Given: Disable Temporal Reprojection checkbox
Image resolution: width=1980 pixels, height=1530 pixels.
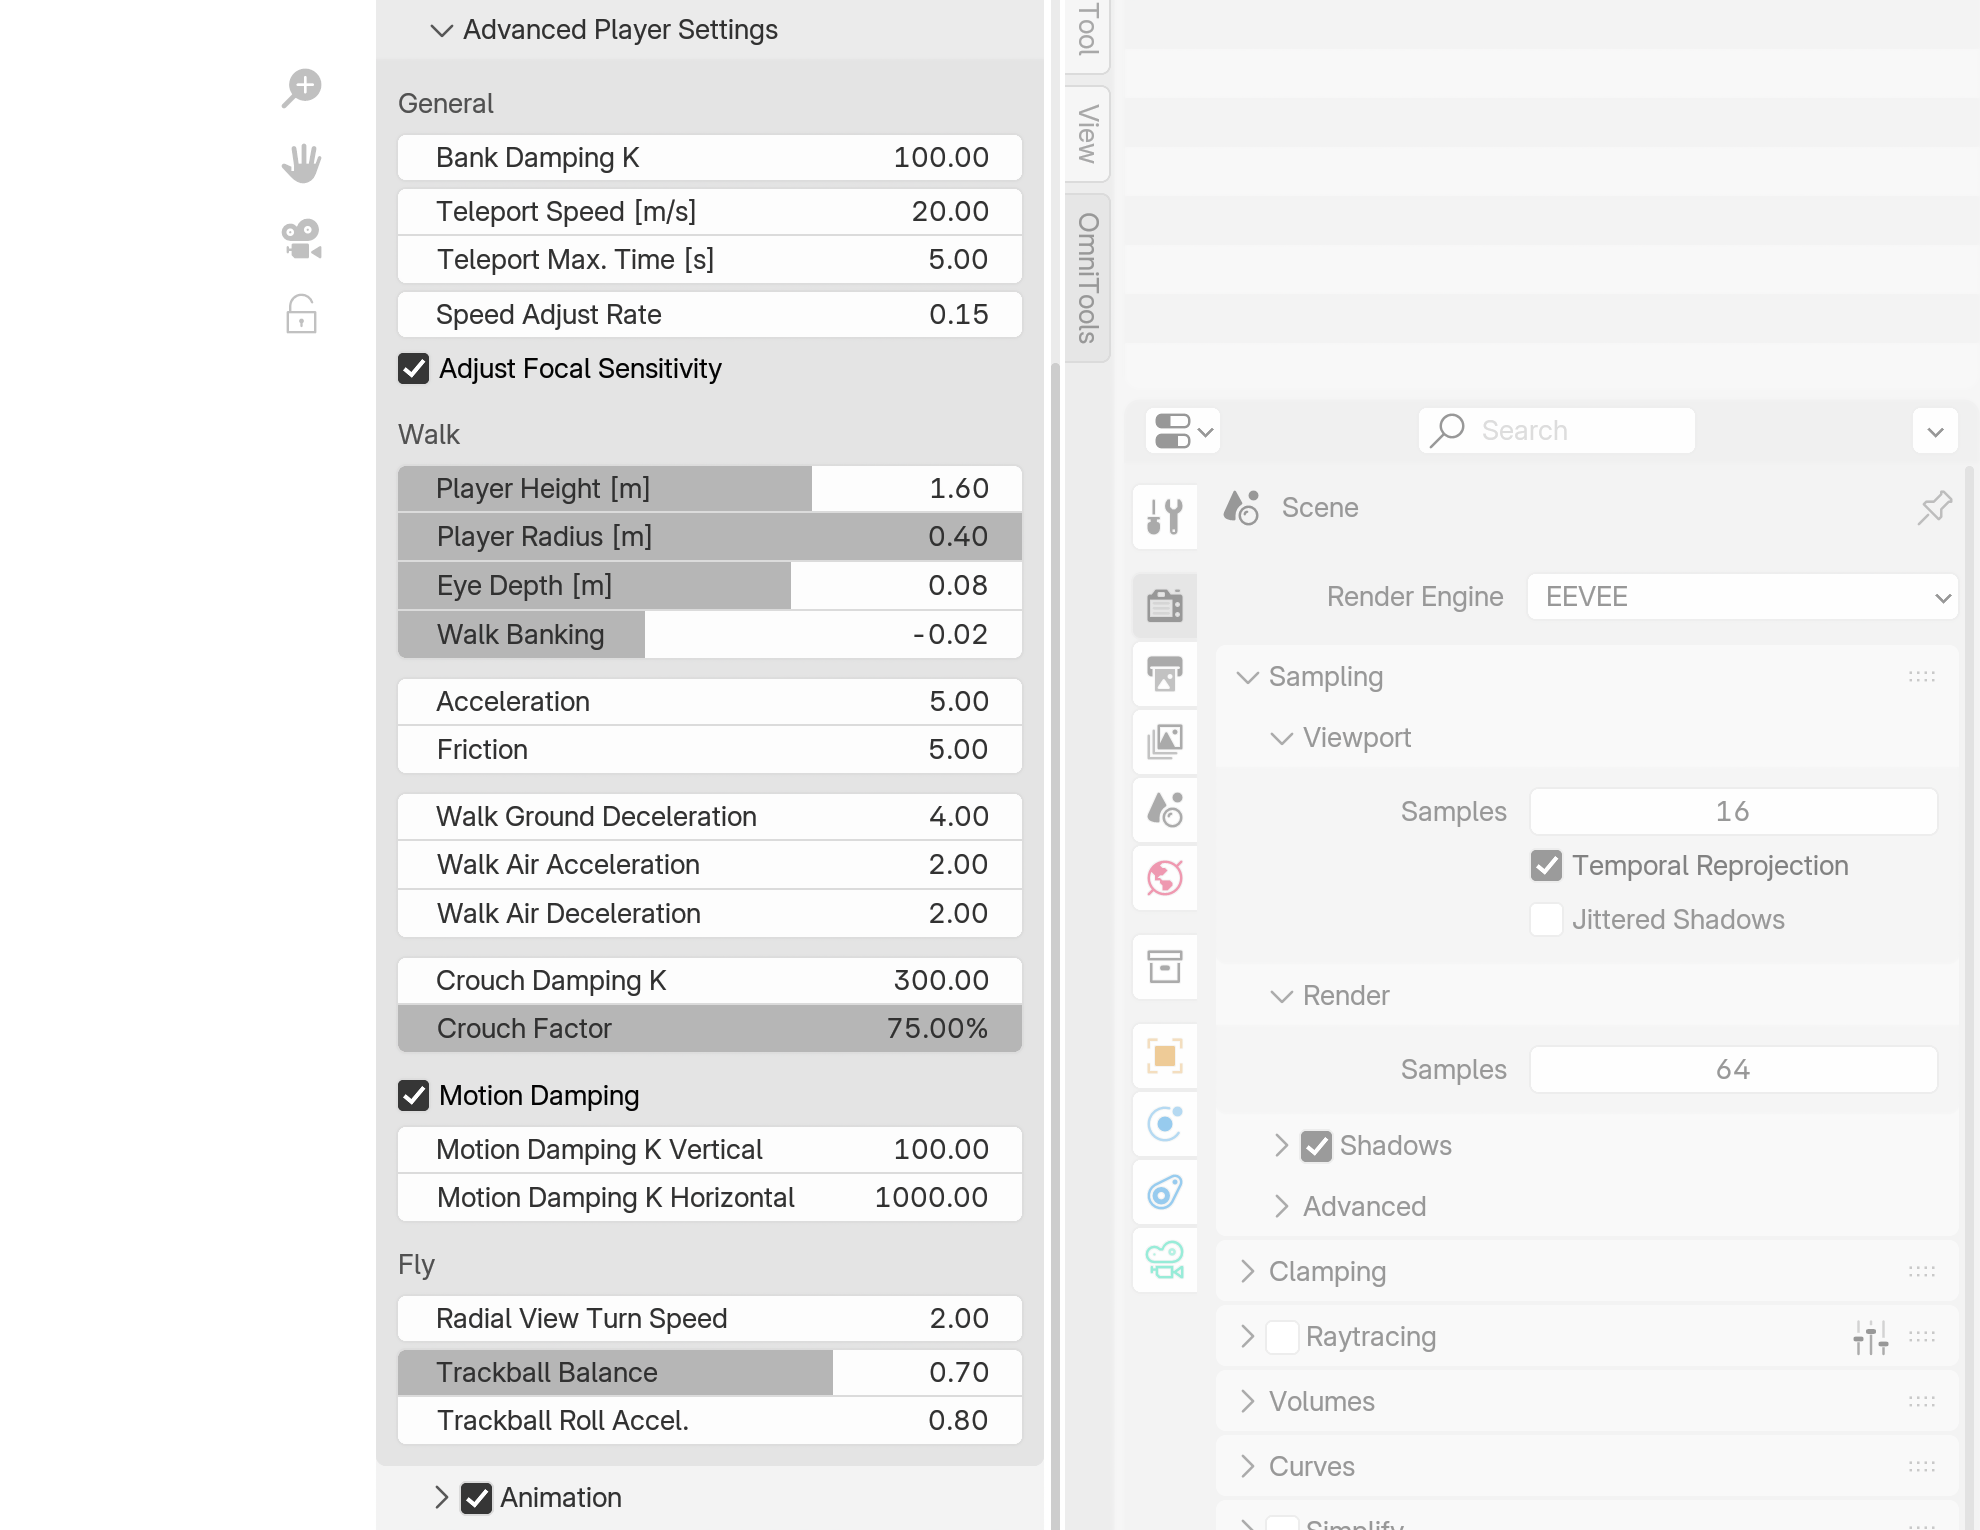Looking at the screenshot, I should 1546,866.
